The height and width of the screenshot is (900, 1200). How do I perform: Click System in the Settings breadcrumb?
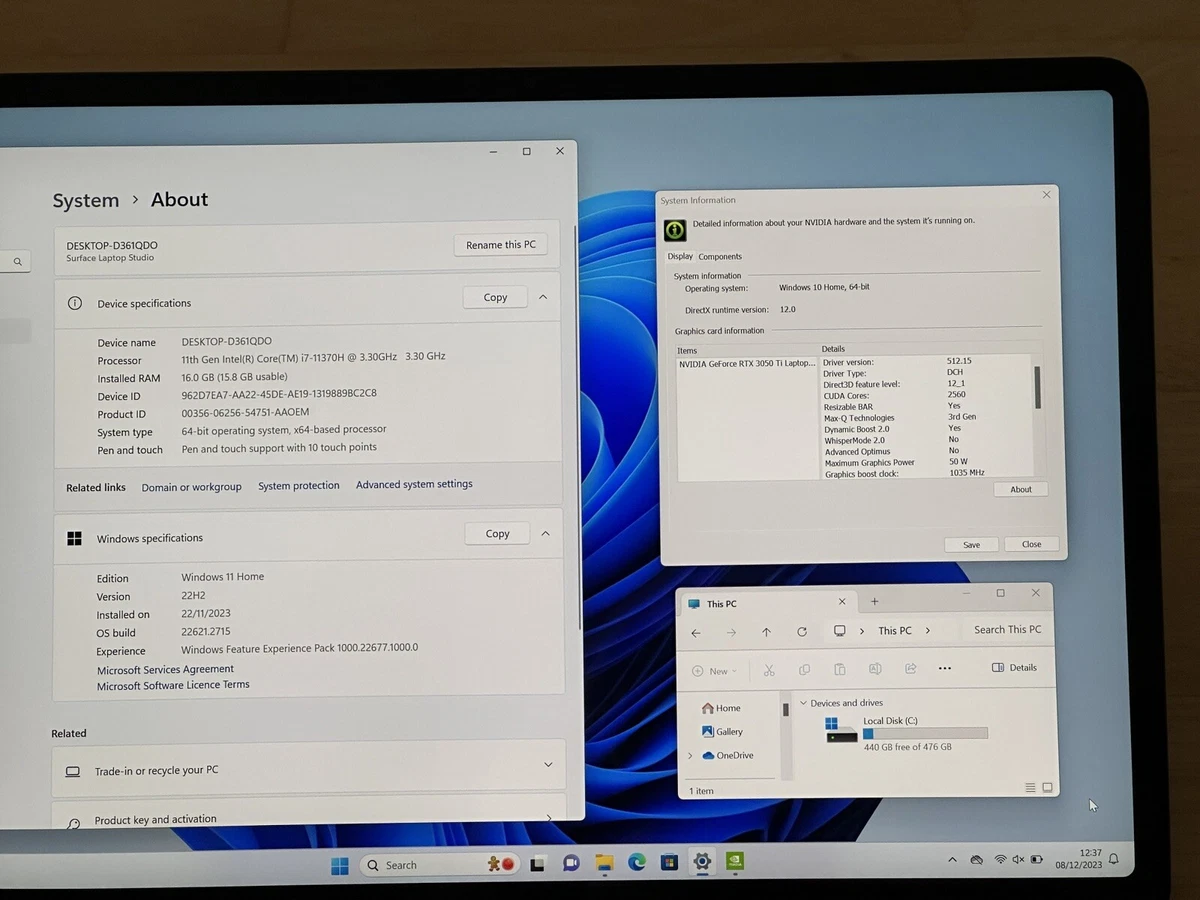pyautogui.click(x=86, y=201)
